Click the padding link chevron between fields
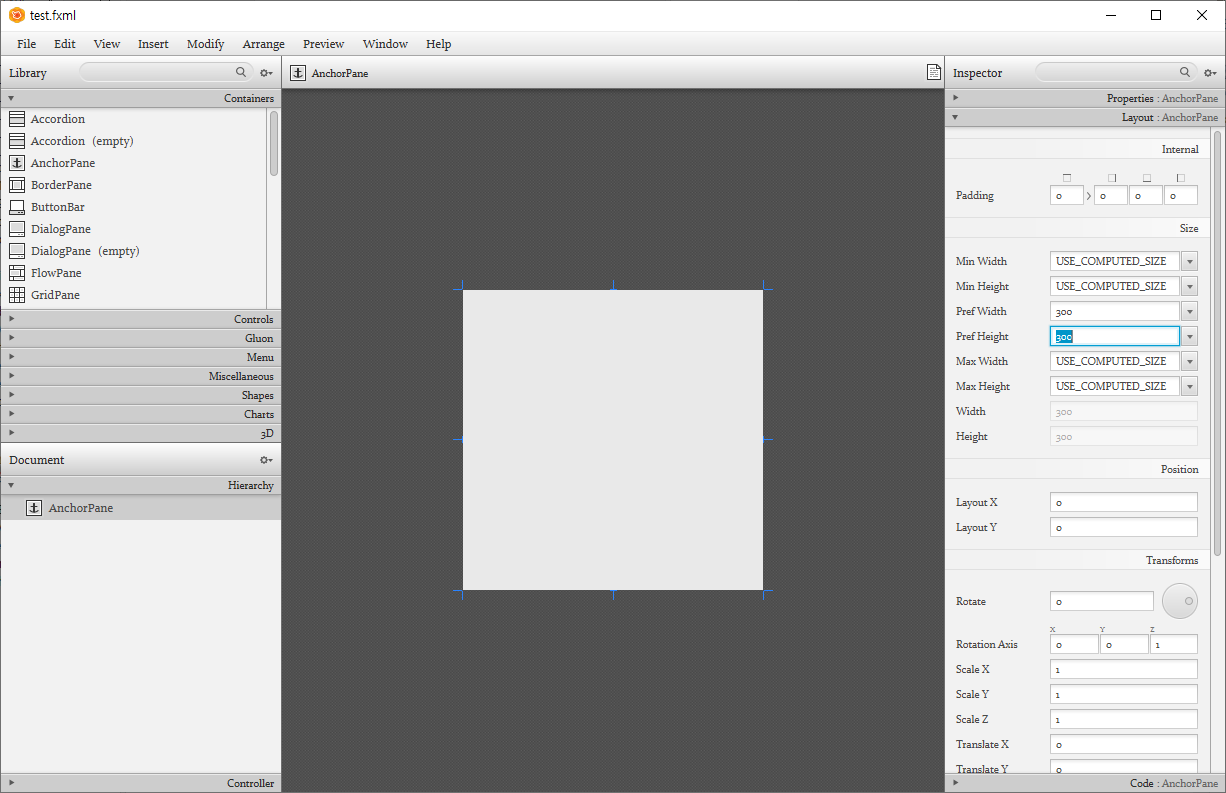Viewport: 1226px width, 793px height. tap(1089, 196)
